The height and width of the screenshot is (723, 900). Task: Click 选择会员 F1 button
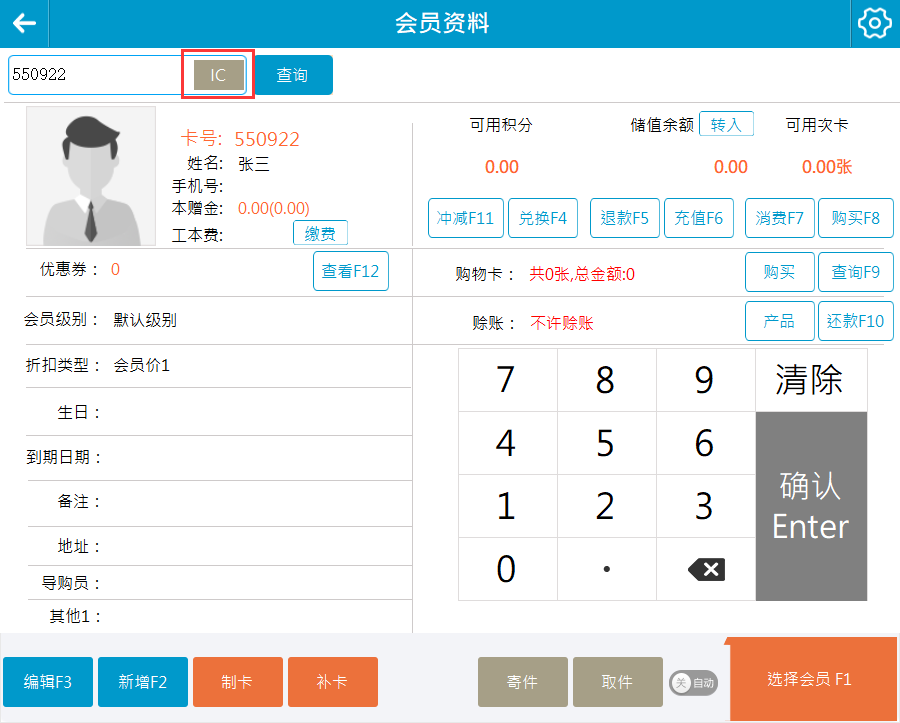tap(810, 680)
